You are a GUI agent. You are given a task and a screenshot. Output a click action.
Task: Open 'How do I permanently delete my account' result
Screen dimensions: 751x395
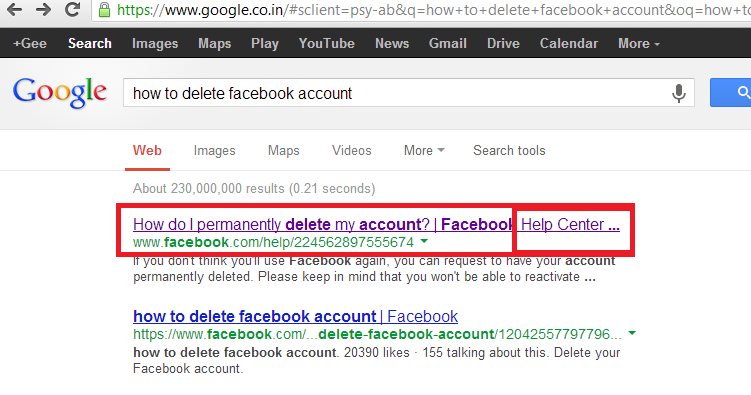pos(376,224)
